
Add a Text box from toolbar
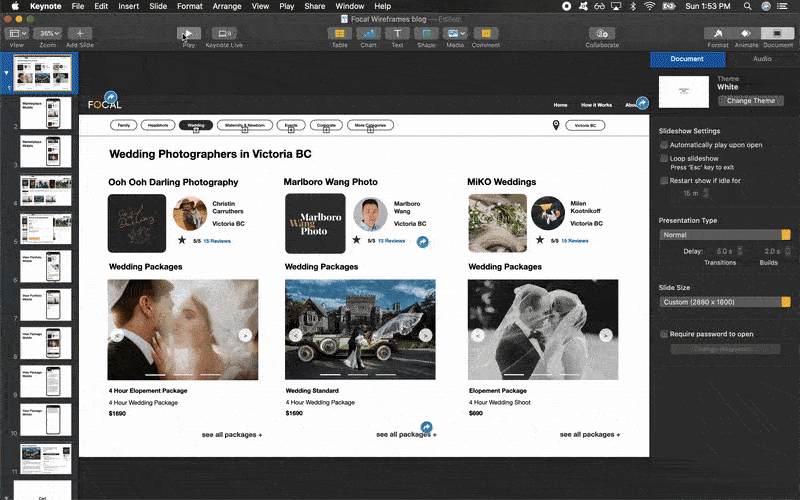(x=397, y=33)
